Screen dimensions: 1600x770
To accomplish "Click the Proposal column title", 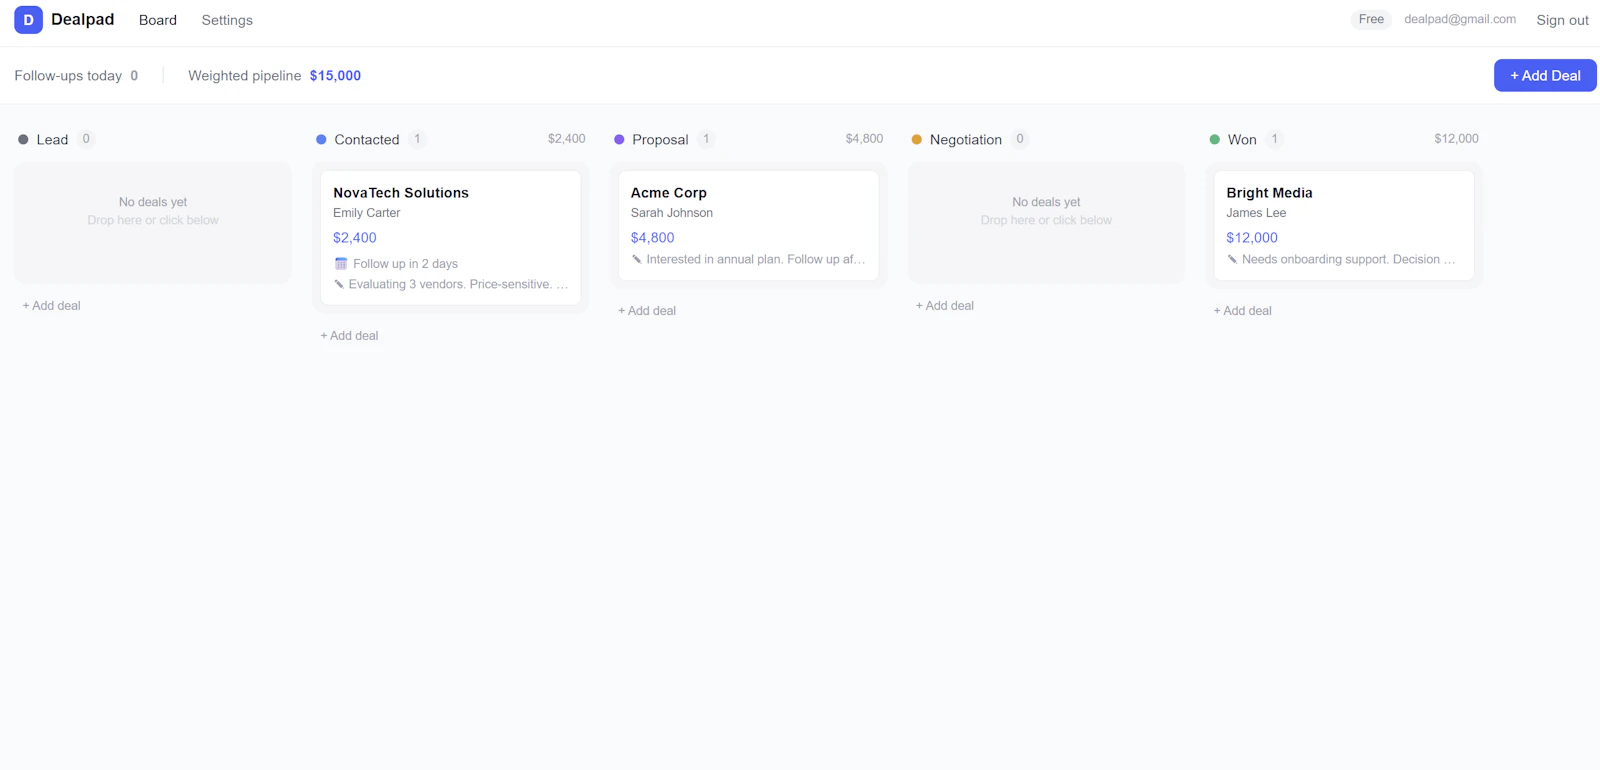I will (660, 140).
